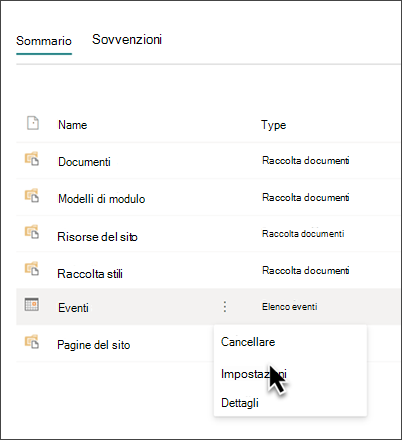Open the three-dot menu for Eventi
This screenshot has width=402, height=440.
click(x=225, y=307)
